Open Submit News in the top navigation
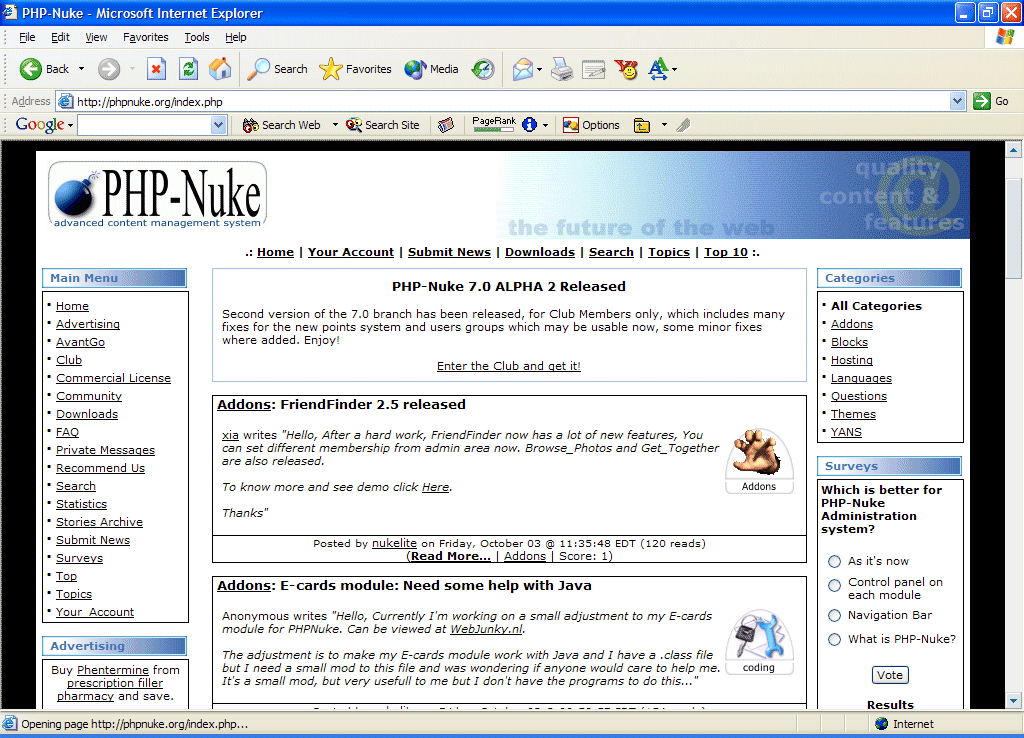 click(x=449, y=252)
